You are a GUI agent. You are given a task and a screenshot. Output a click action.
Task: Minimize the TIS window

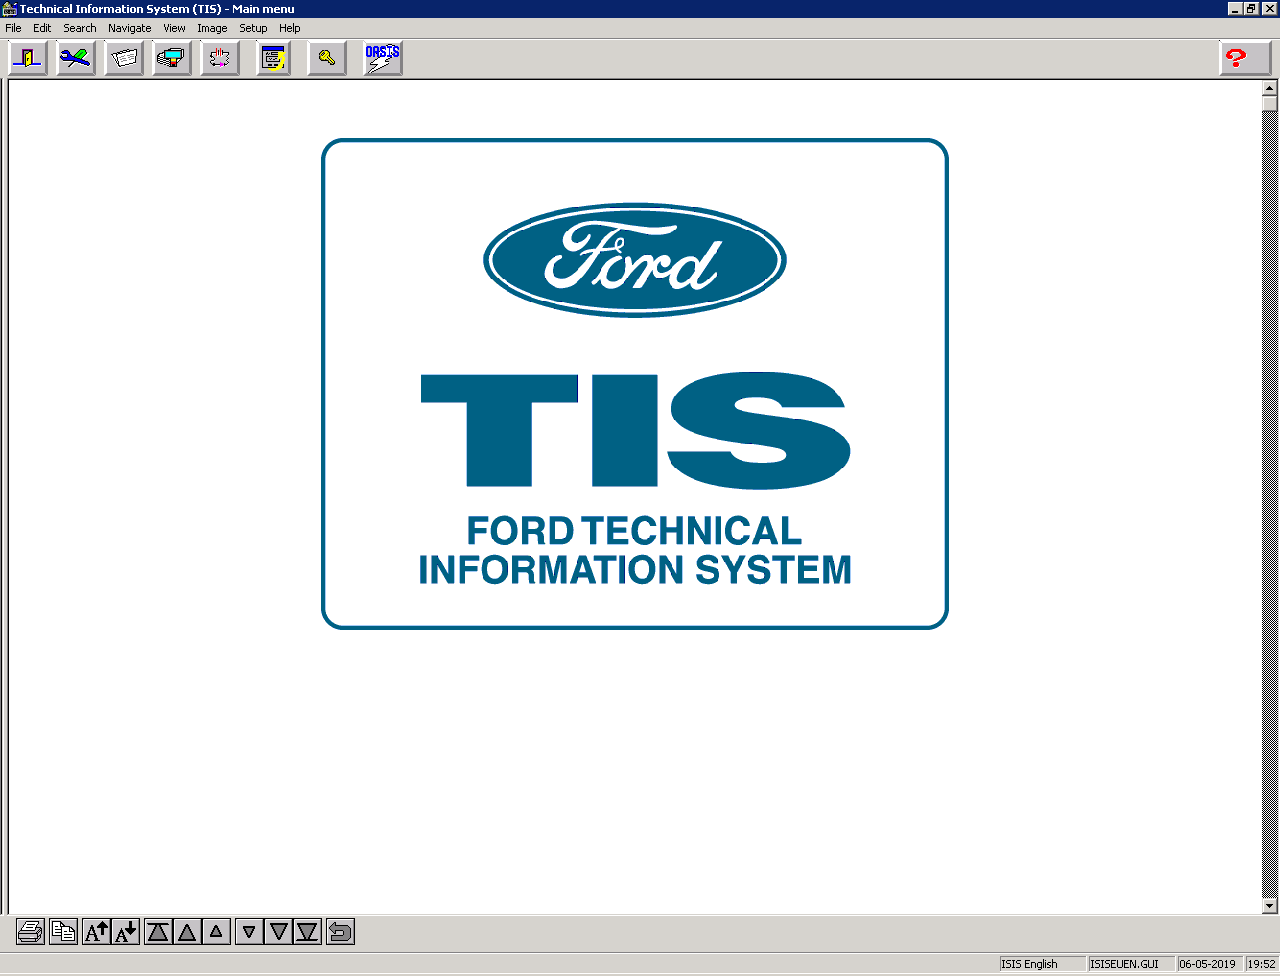click(1235, 9)
